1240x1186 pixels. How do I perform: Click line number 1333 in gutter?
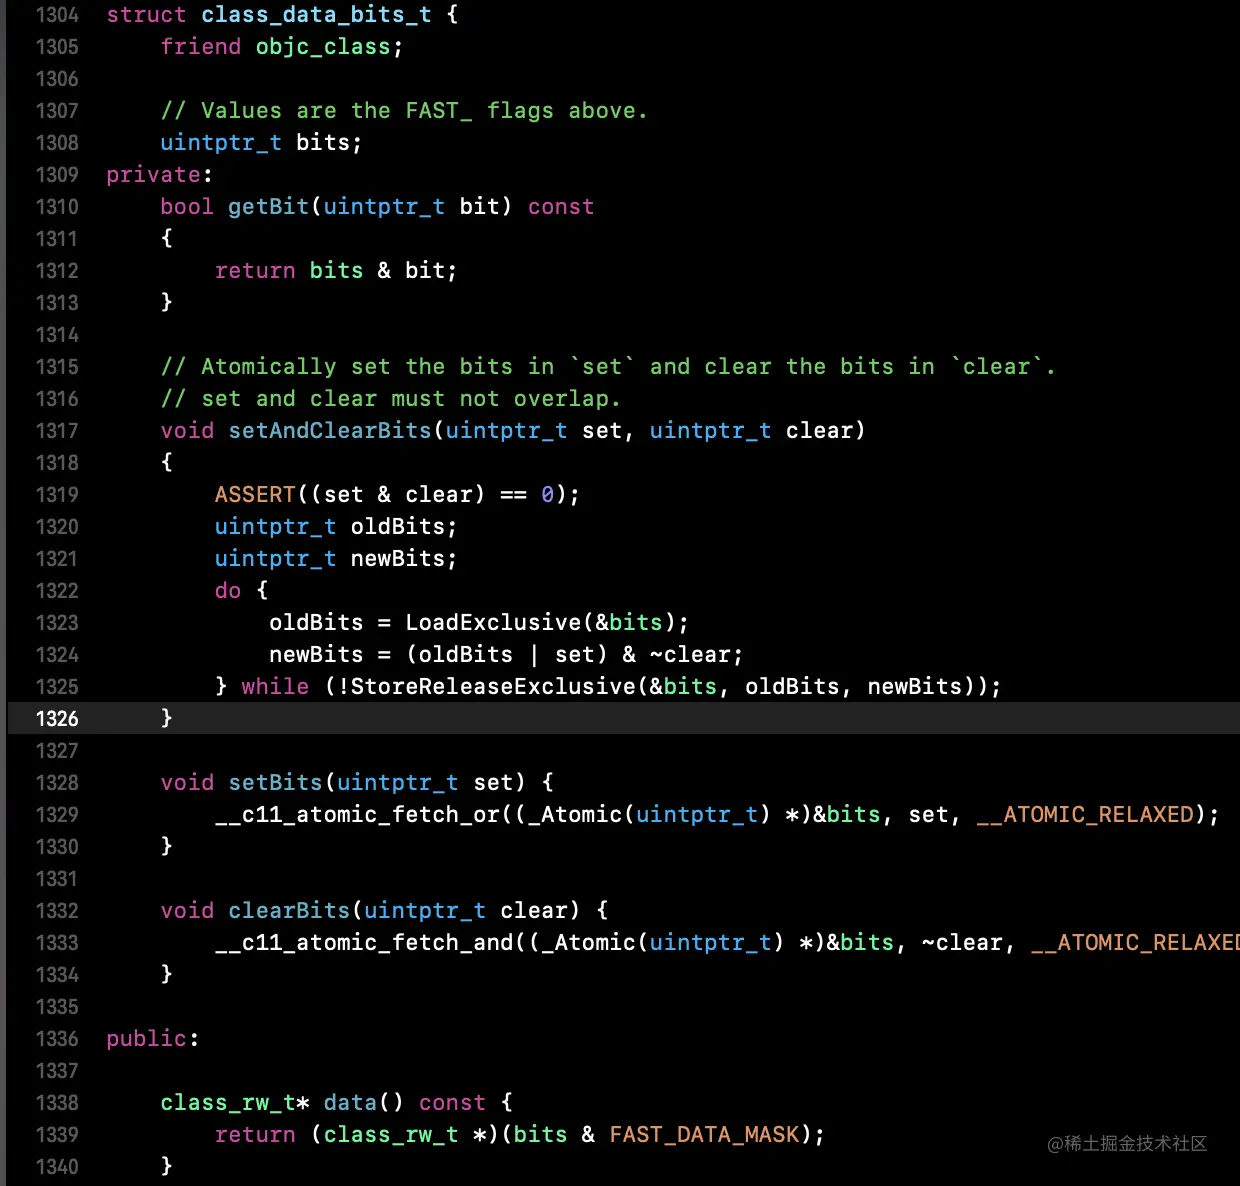click(x=57, y=943)
